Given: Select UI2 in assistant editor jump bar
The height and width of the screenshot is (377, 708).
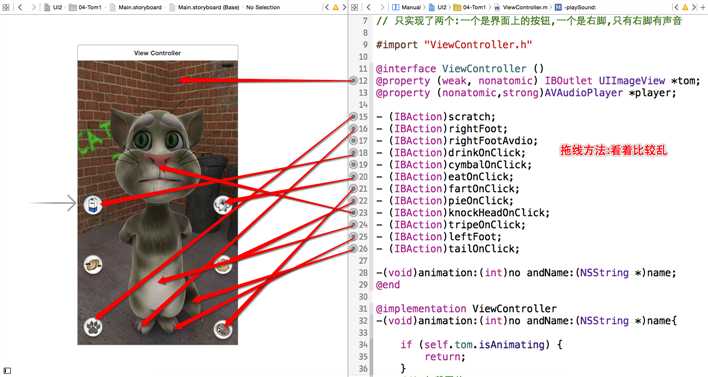Looking at the screenshot, I should point(438,7).
